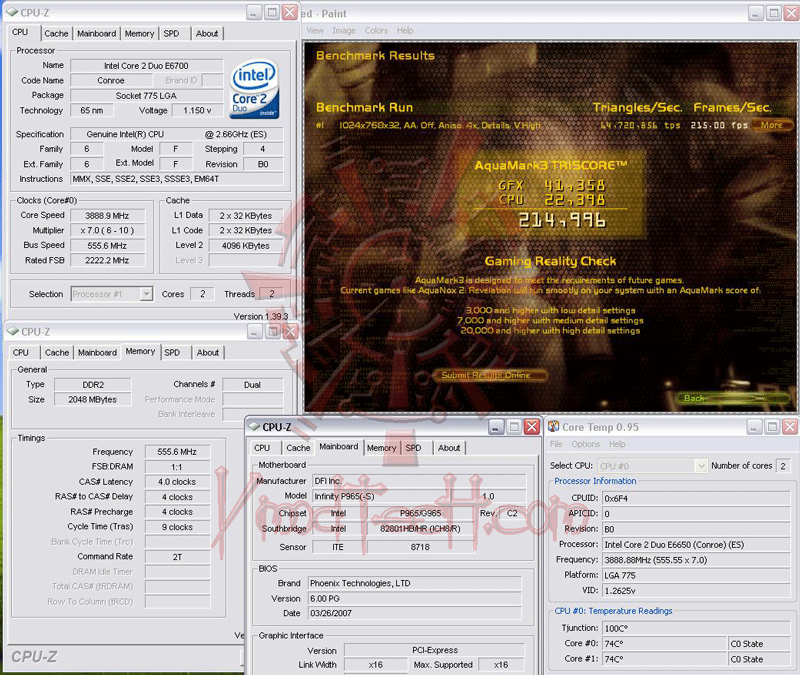Viewport: 800px width, 675px height.
Task: Click the CPU-Z Mainboard window title icon
Action: point(254,427)
